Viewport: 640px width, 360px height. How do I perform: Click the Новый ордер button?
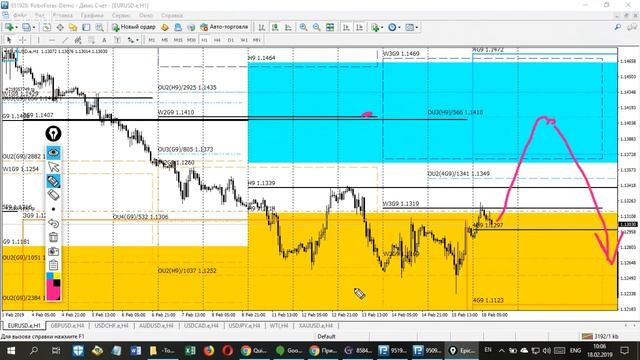[x=134, y=27]
